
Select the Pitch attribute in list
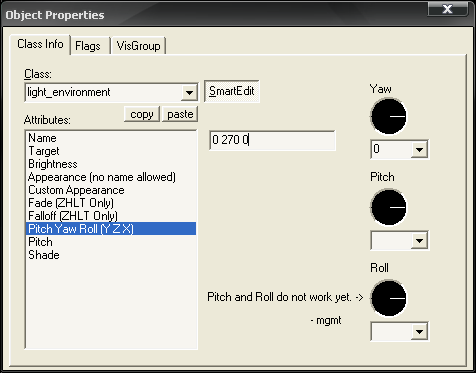click(x=111, y=242)
